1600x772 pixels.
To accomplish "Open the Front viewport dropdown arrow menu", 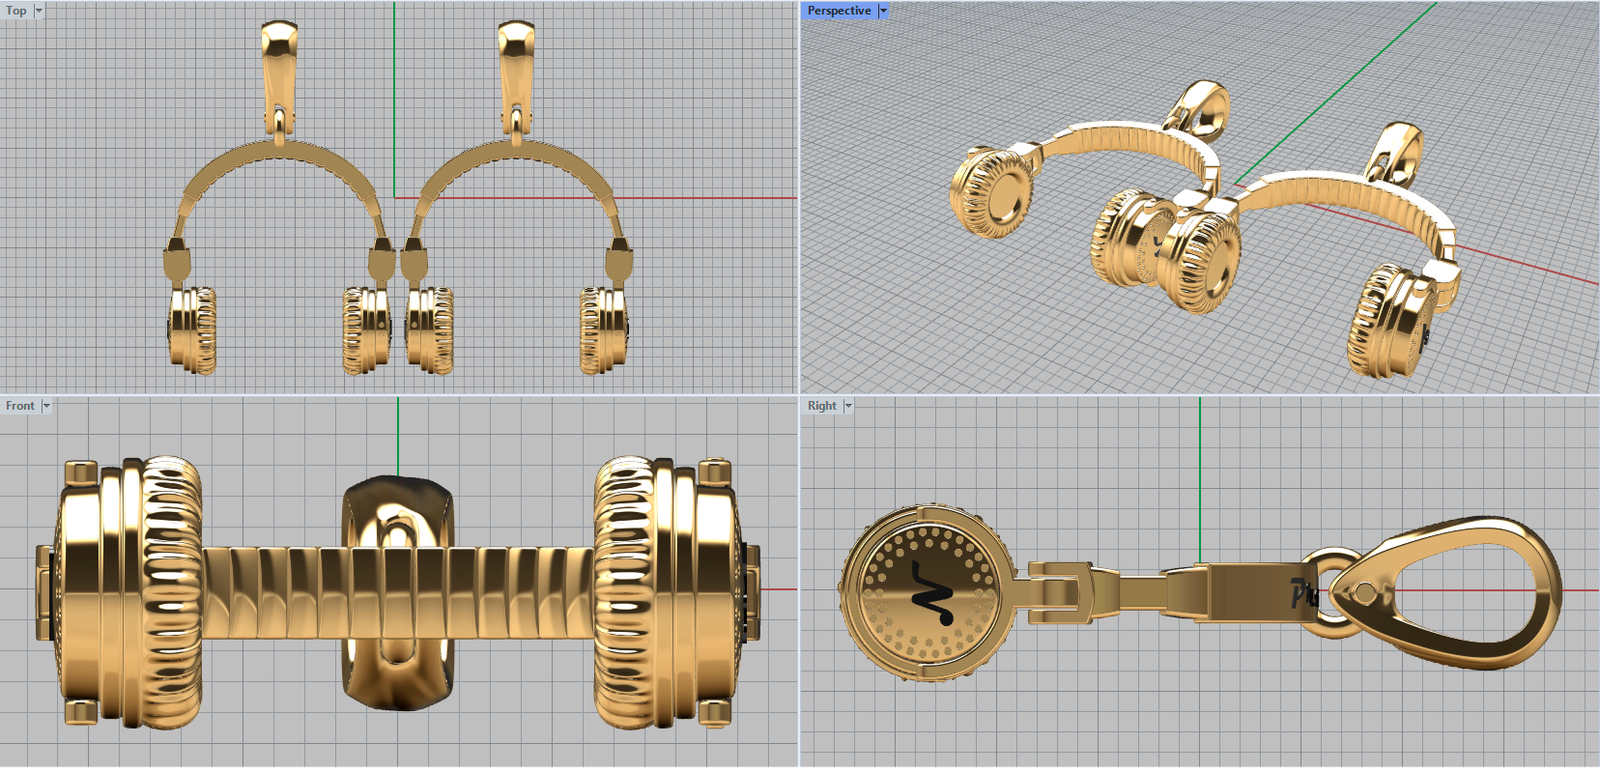I will pyautogui.click(x=46, y=406).
